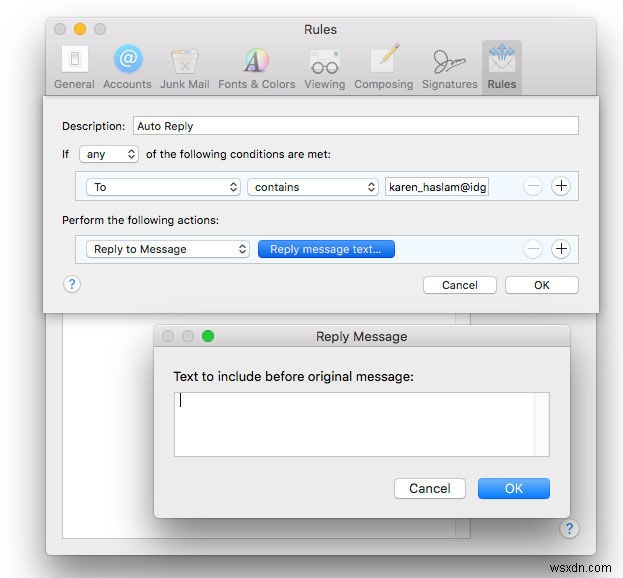Open the 'Reply to Message' action dropdown
The height and width of the screenshot is (578, 623).
168,249
